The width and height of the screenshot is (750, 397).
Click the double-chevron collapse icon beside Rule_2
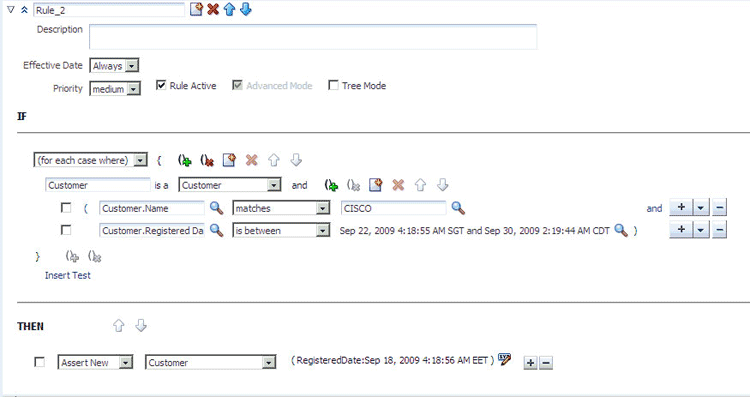pyautogui.click(x=24, y=10)
